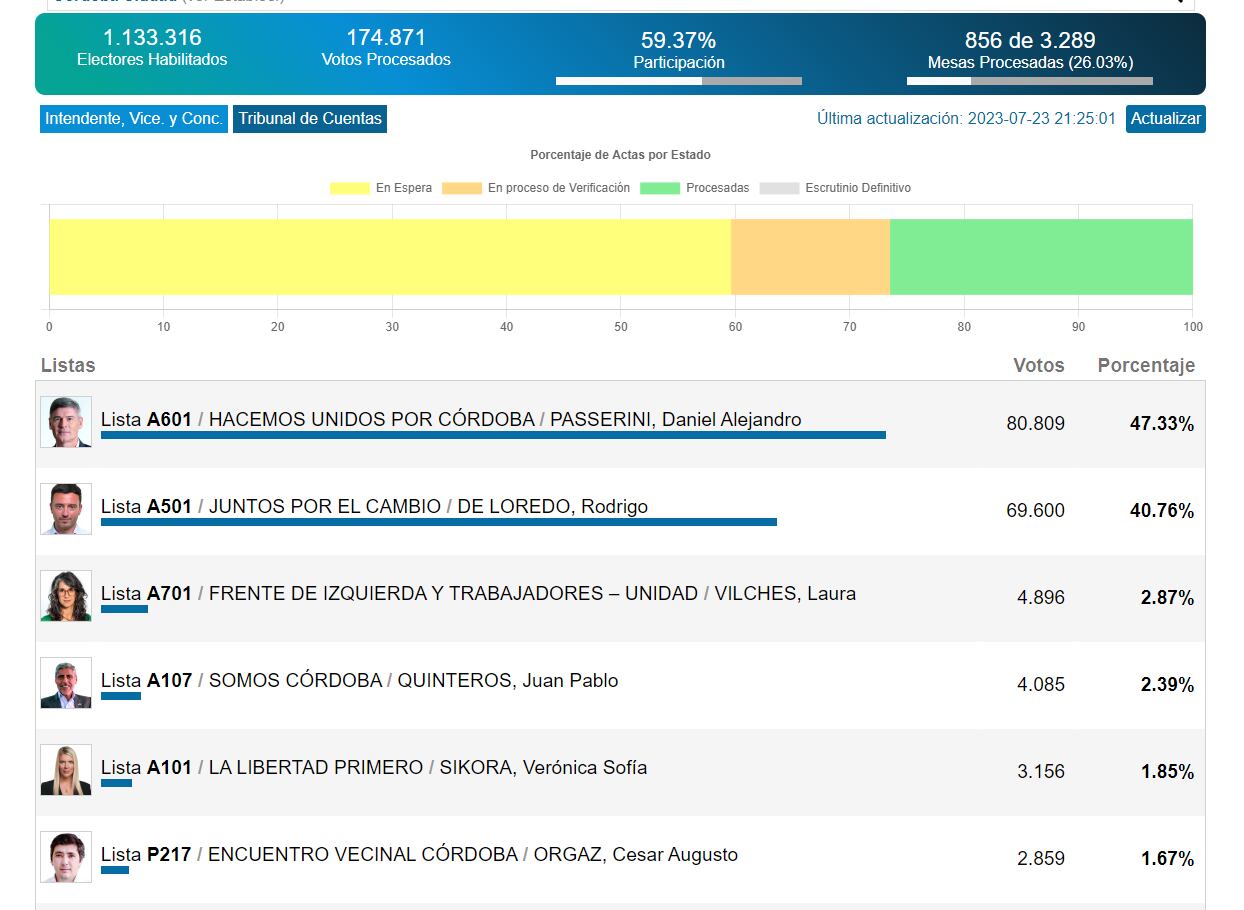This screenshot has width=1244, height=910.
Task: Click the yellow En Espera chart segment
Action: [x=390, y=257]
